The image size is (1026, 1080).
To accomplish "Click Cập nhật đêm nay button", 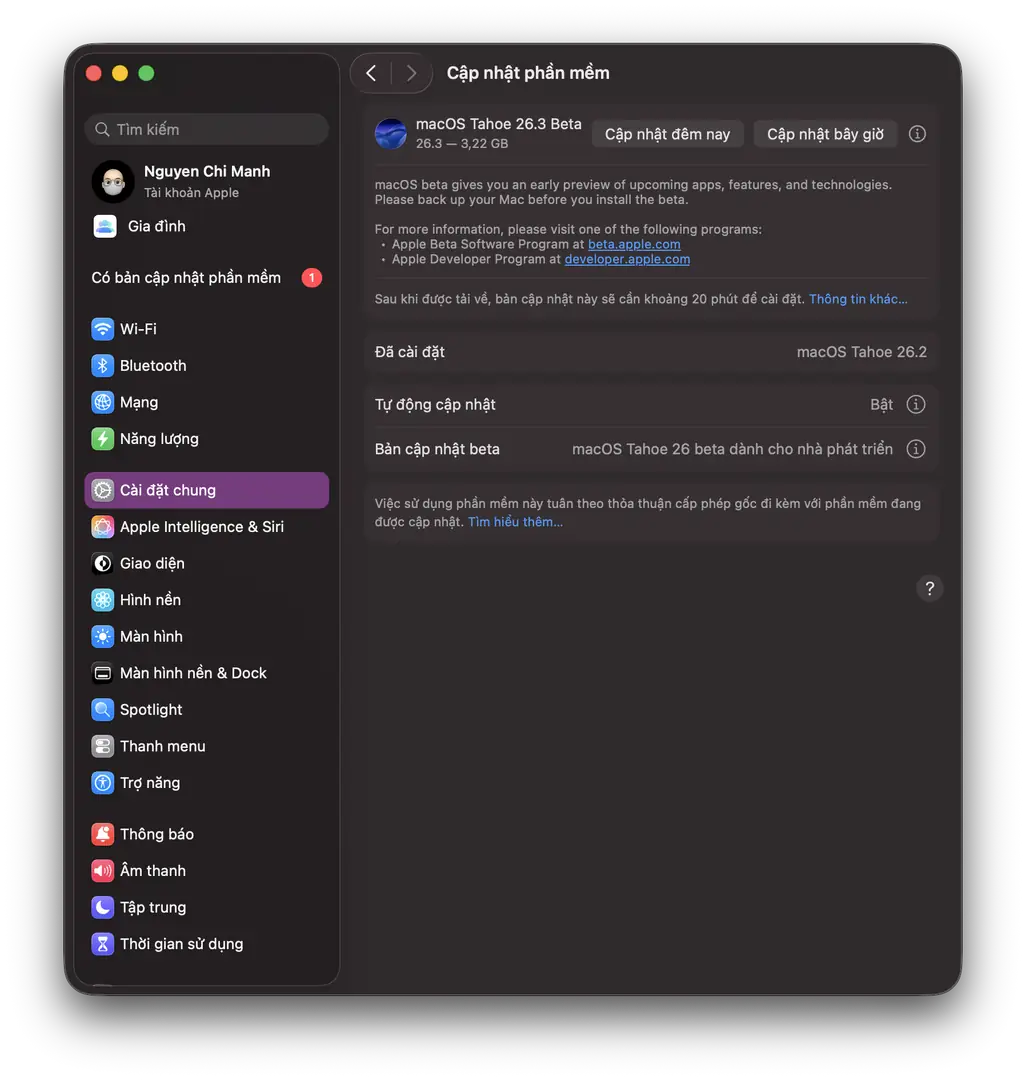I will point(667,134).
